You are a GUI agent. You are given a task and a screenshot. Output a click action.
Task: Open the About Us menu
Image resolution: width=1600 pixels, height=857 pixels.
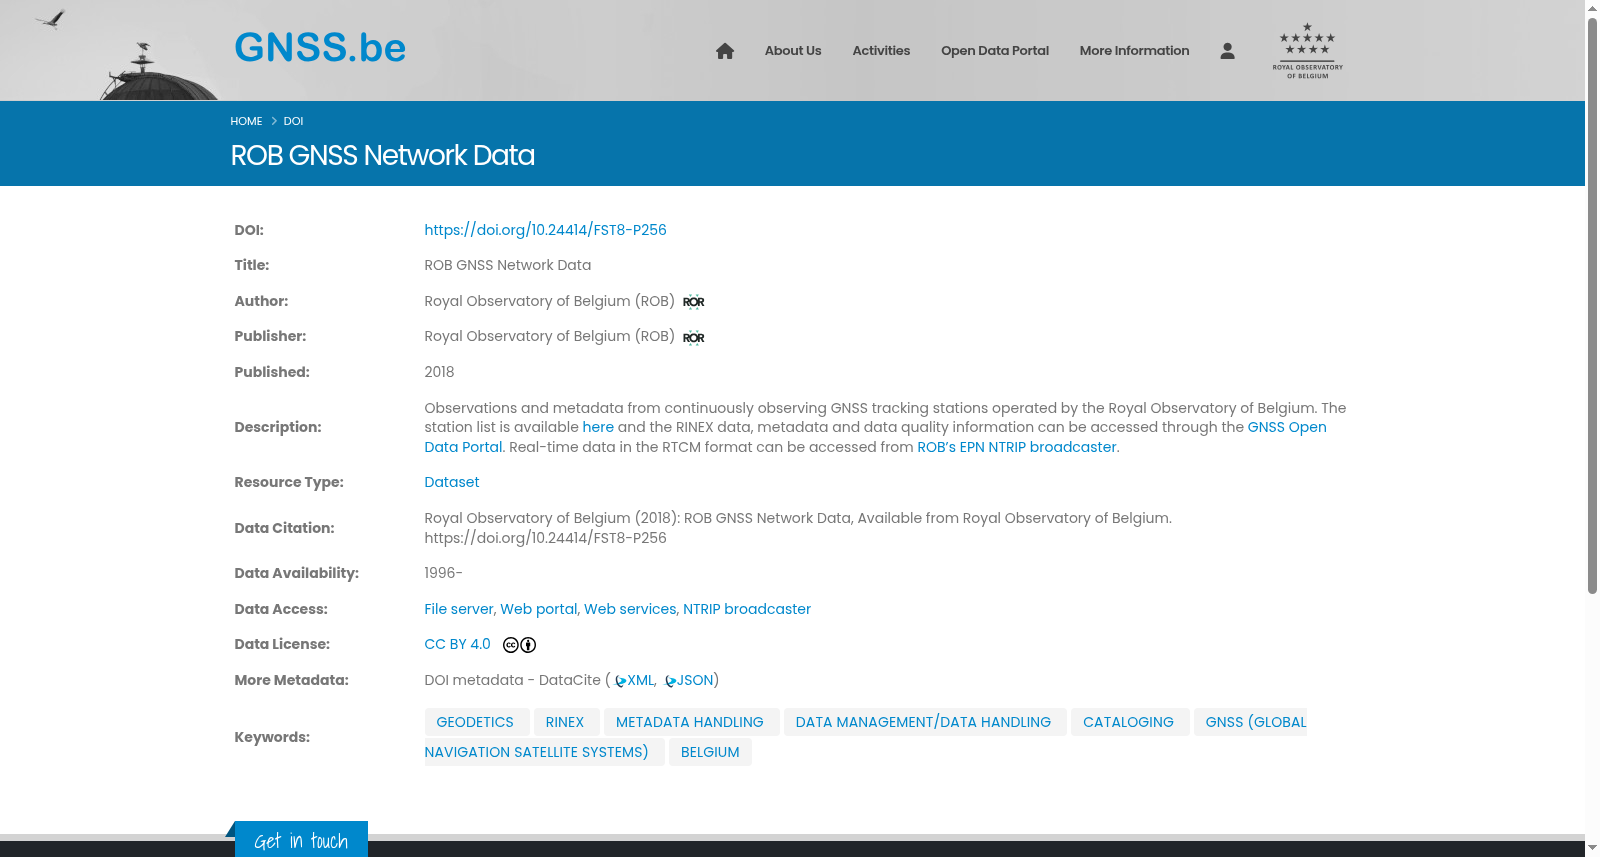pyautogui.click(x=793, y=51)
